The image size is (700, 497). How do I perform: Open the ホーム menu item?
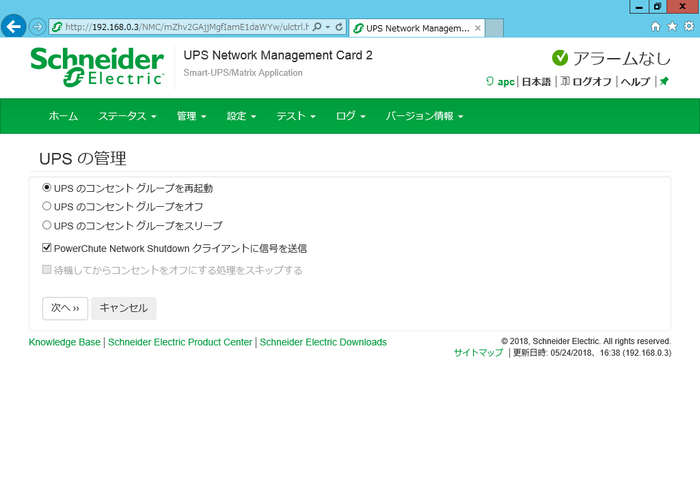(63, 116)
